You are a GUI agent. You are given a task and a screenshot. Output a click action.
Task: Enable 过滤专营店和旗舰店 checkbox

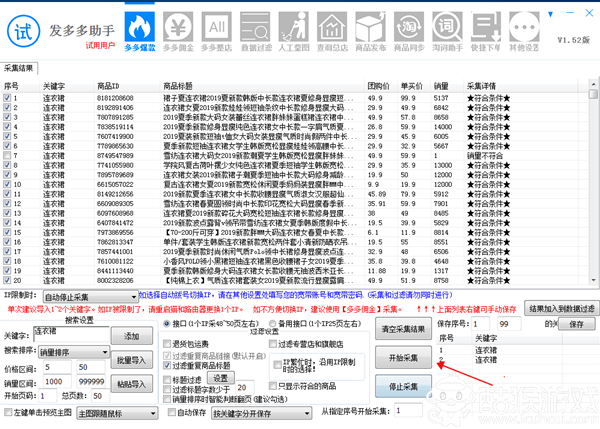tap(273, 343)
